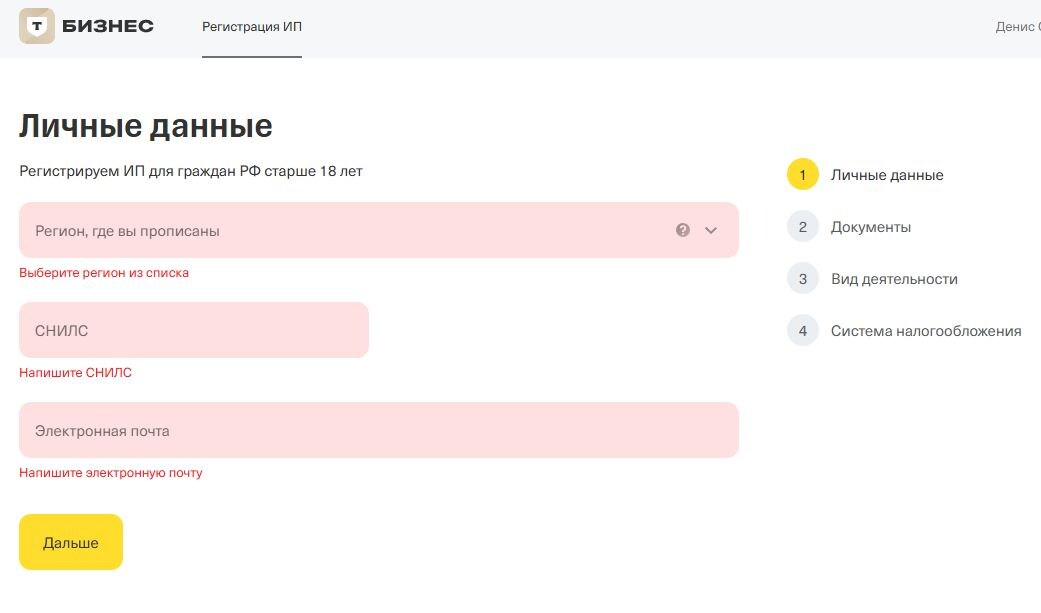Click the Личные данные page heading
1041x613 pixels.
coord(145,126)
